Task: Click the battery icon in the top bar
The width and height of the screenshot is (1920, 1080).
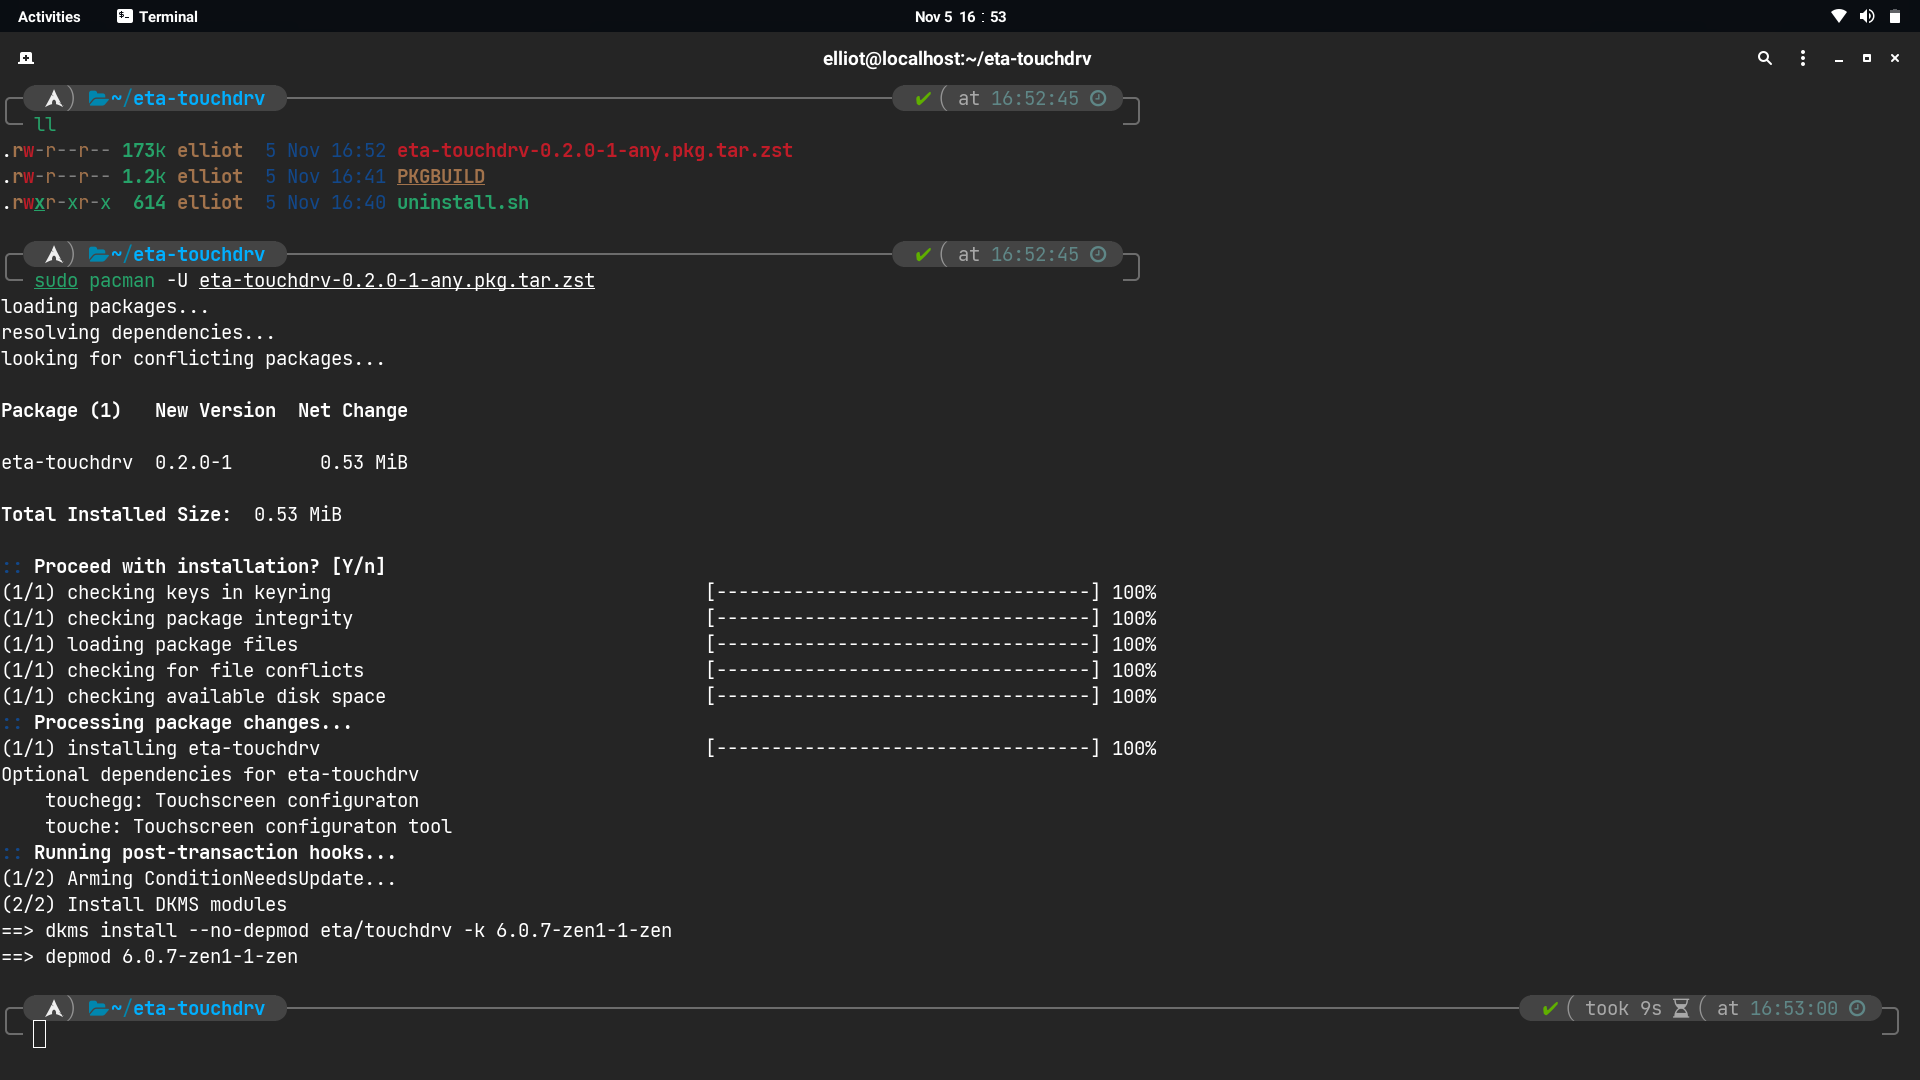Action: [1896, 16]
